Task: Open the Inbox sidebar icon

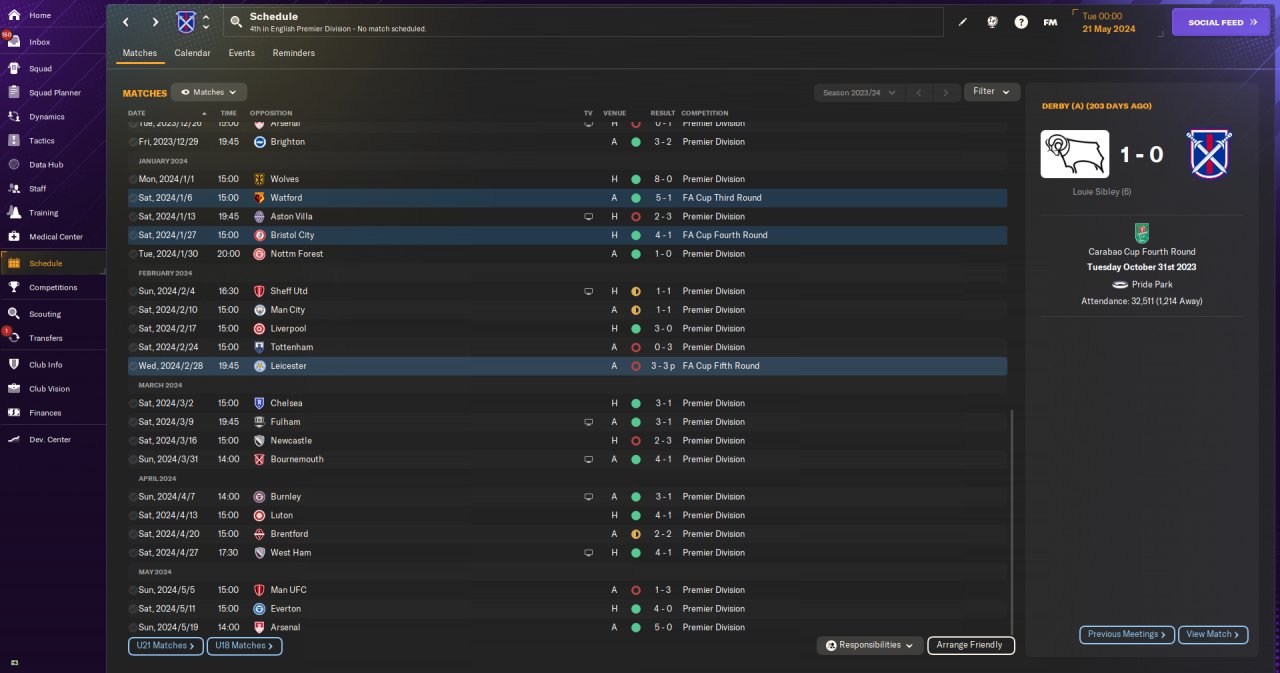Action: (14, 42)
